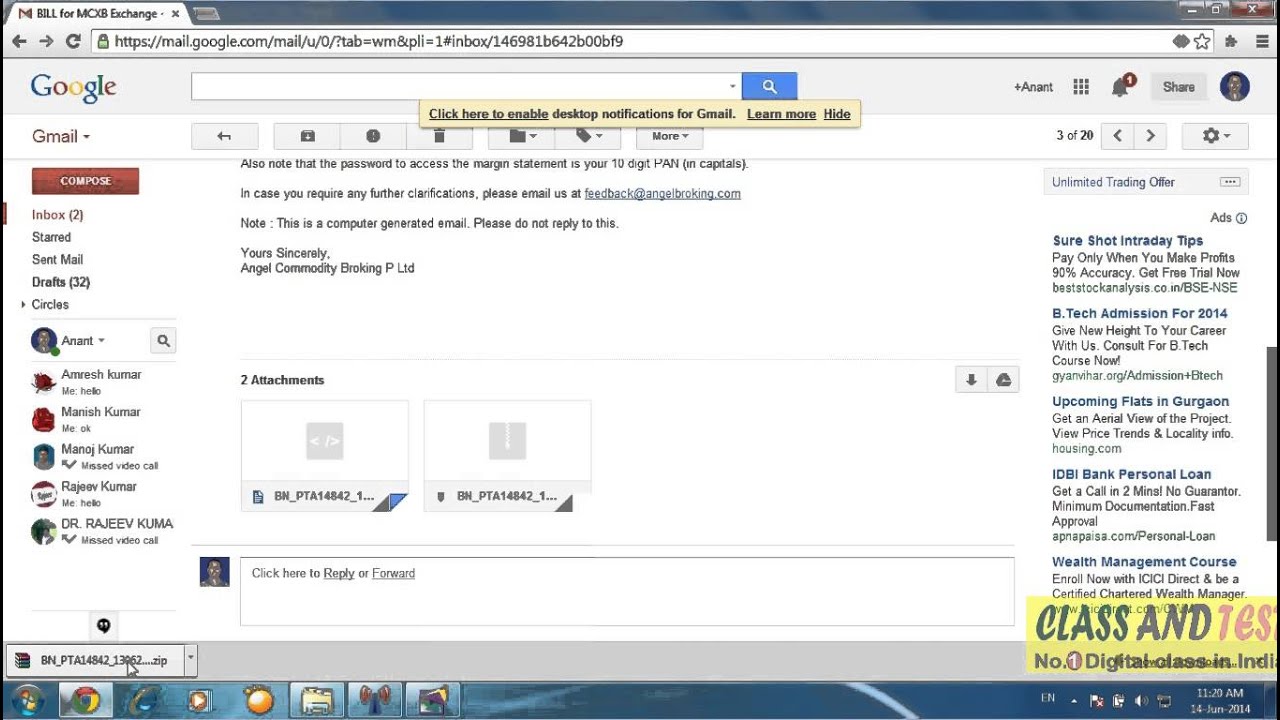The image size is (1280, 720).
Task: Open chat with Manoj Kumar
Action: point(101,457)
